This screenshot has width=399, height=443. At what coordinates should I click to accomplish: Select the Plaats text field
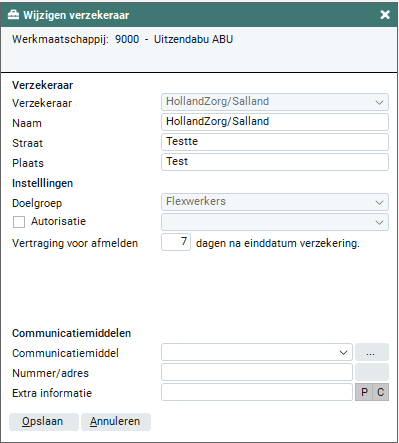coord(275,162)
